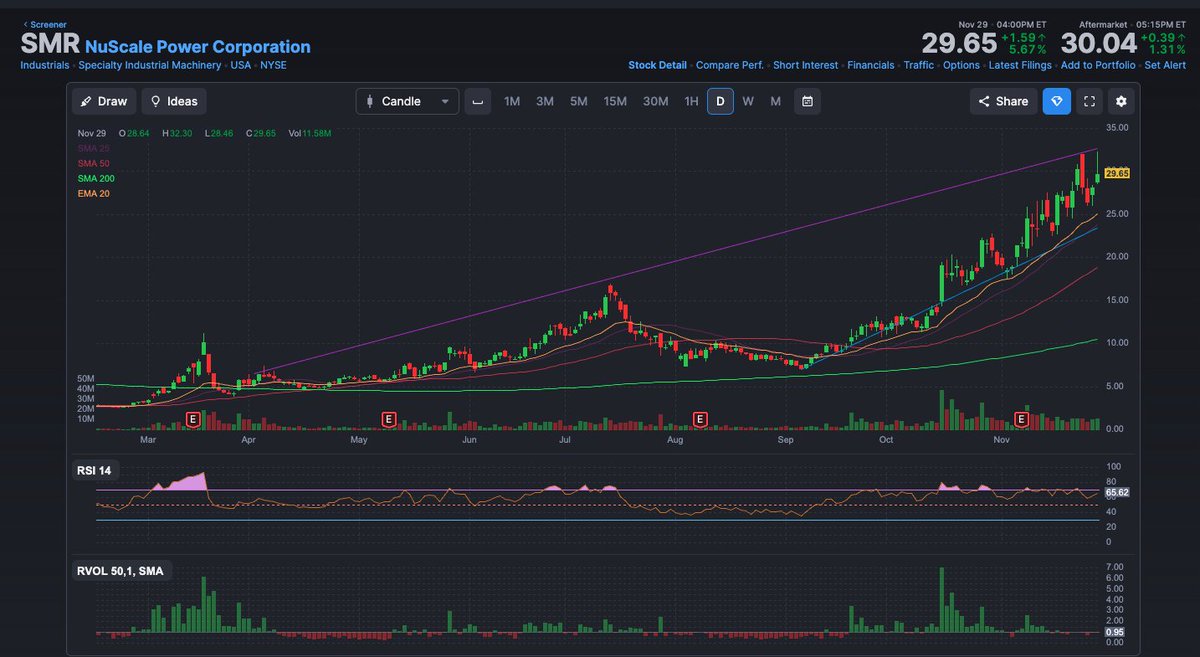Viewport: 1200px width, 657px height.
Task: Select the 1H timeframe
Action: (691, 101)
